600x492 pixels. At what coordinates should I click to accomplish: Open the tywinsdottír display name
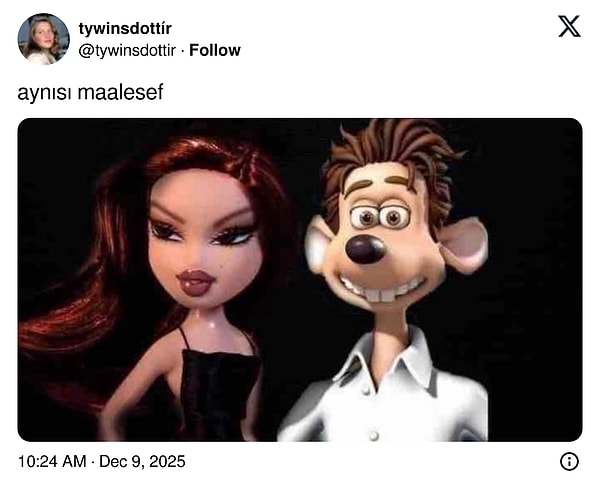coord(125,28)
